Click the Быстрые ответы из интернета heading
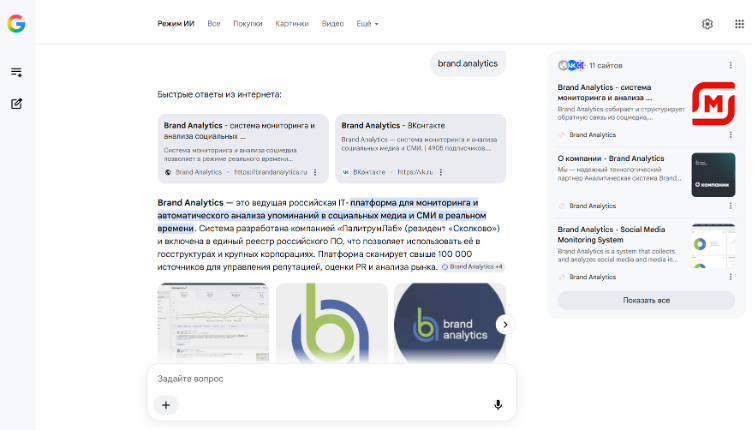755x430 pixels. [220, 94]
